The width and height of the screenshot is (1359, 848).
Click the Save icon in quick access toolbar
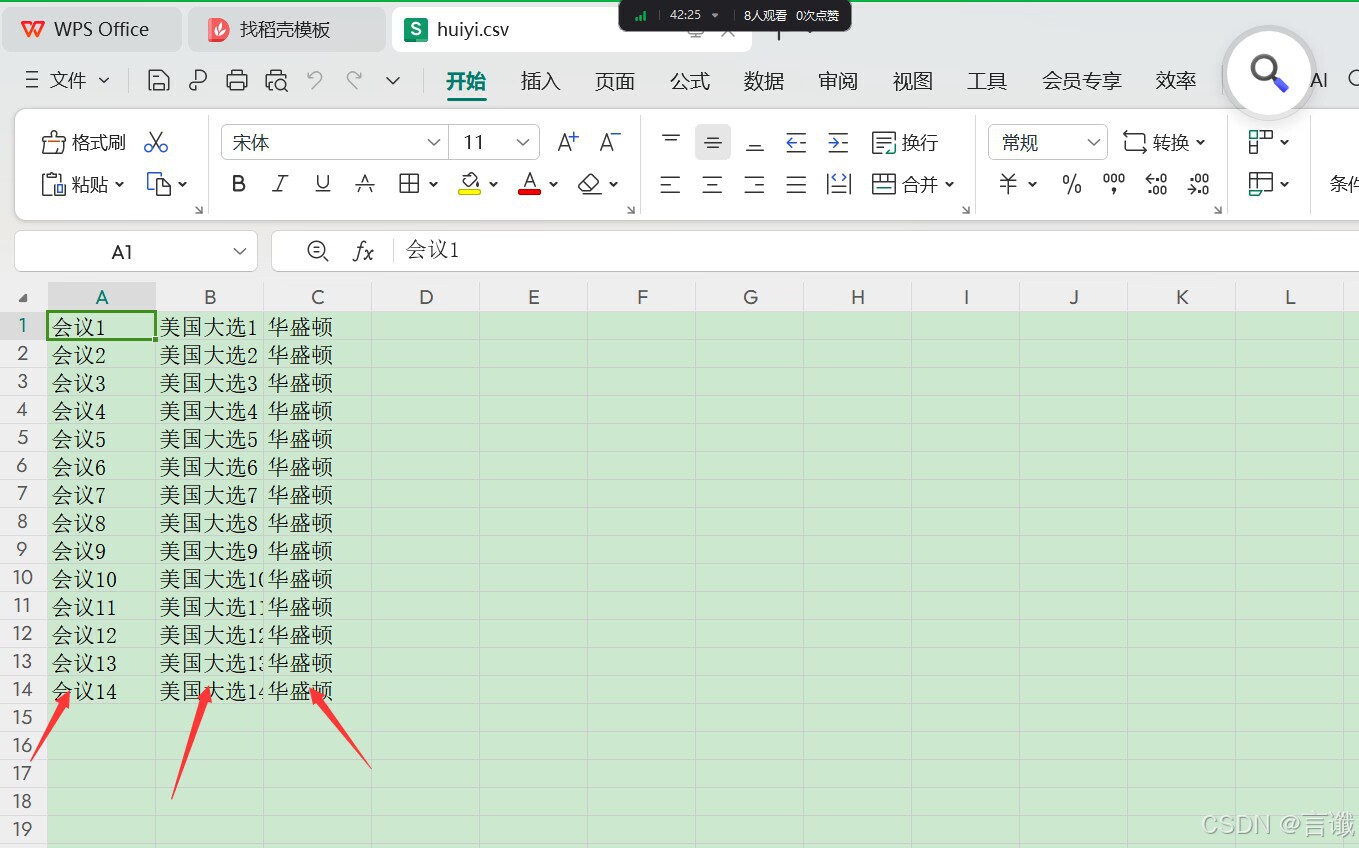(x=158, y=81)
